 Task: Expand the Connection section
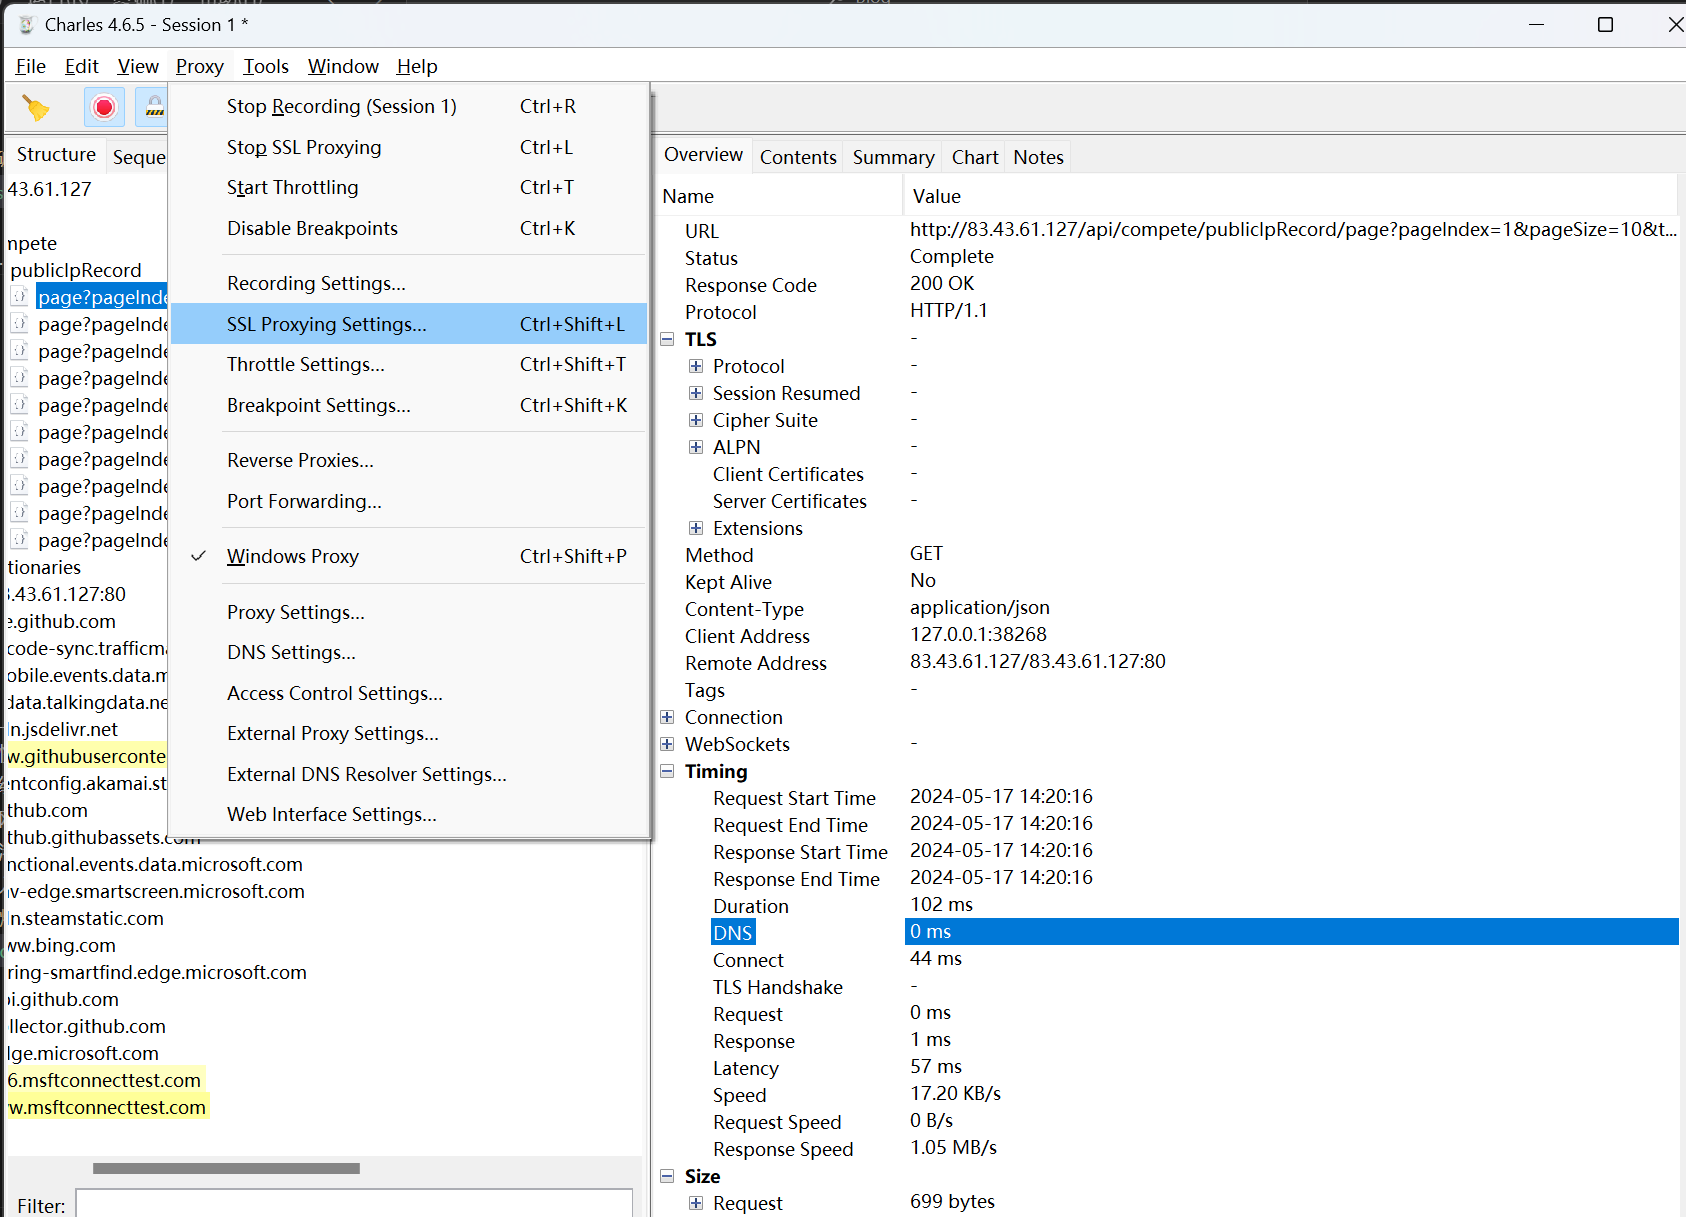tap(667, 717)
